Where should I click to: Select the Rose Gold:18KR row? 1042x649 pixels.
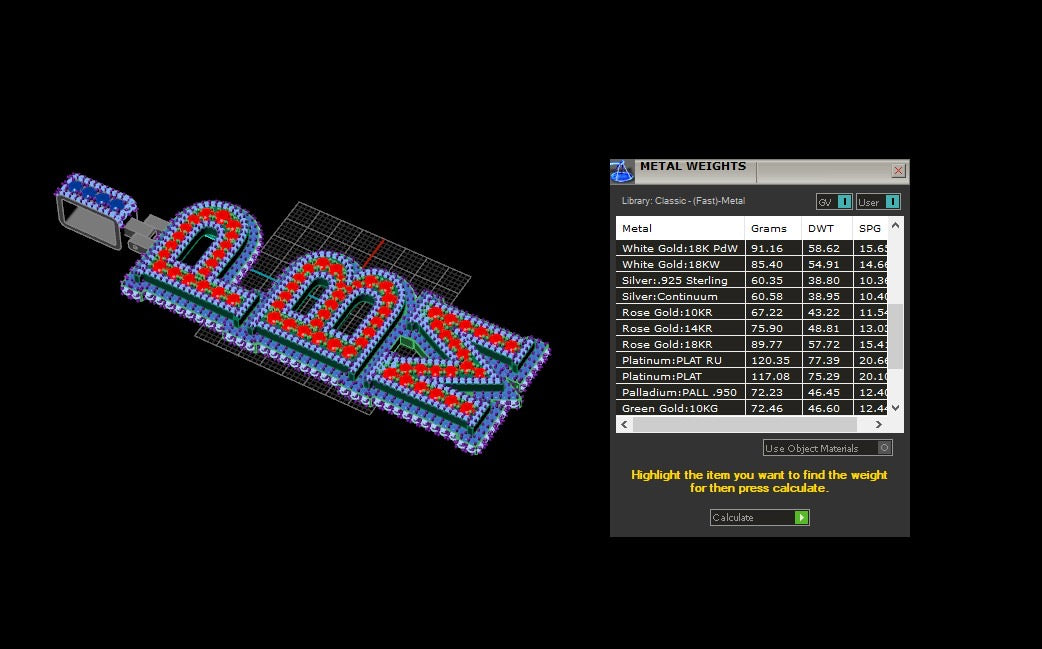(x=752, y=344)
